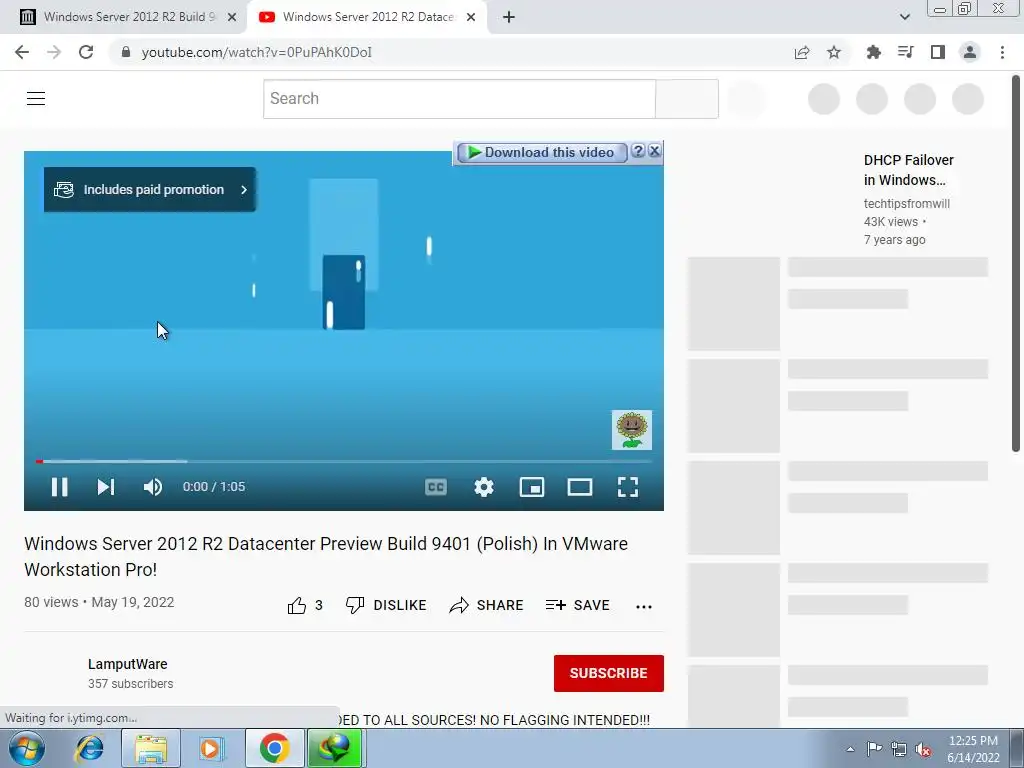Image resolution: width=1024 pixels, height=768 pixels.
Task: Switch to theater mode
Action: point(580,487)
